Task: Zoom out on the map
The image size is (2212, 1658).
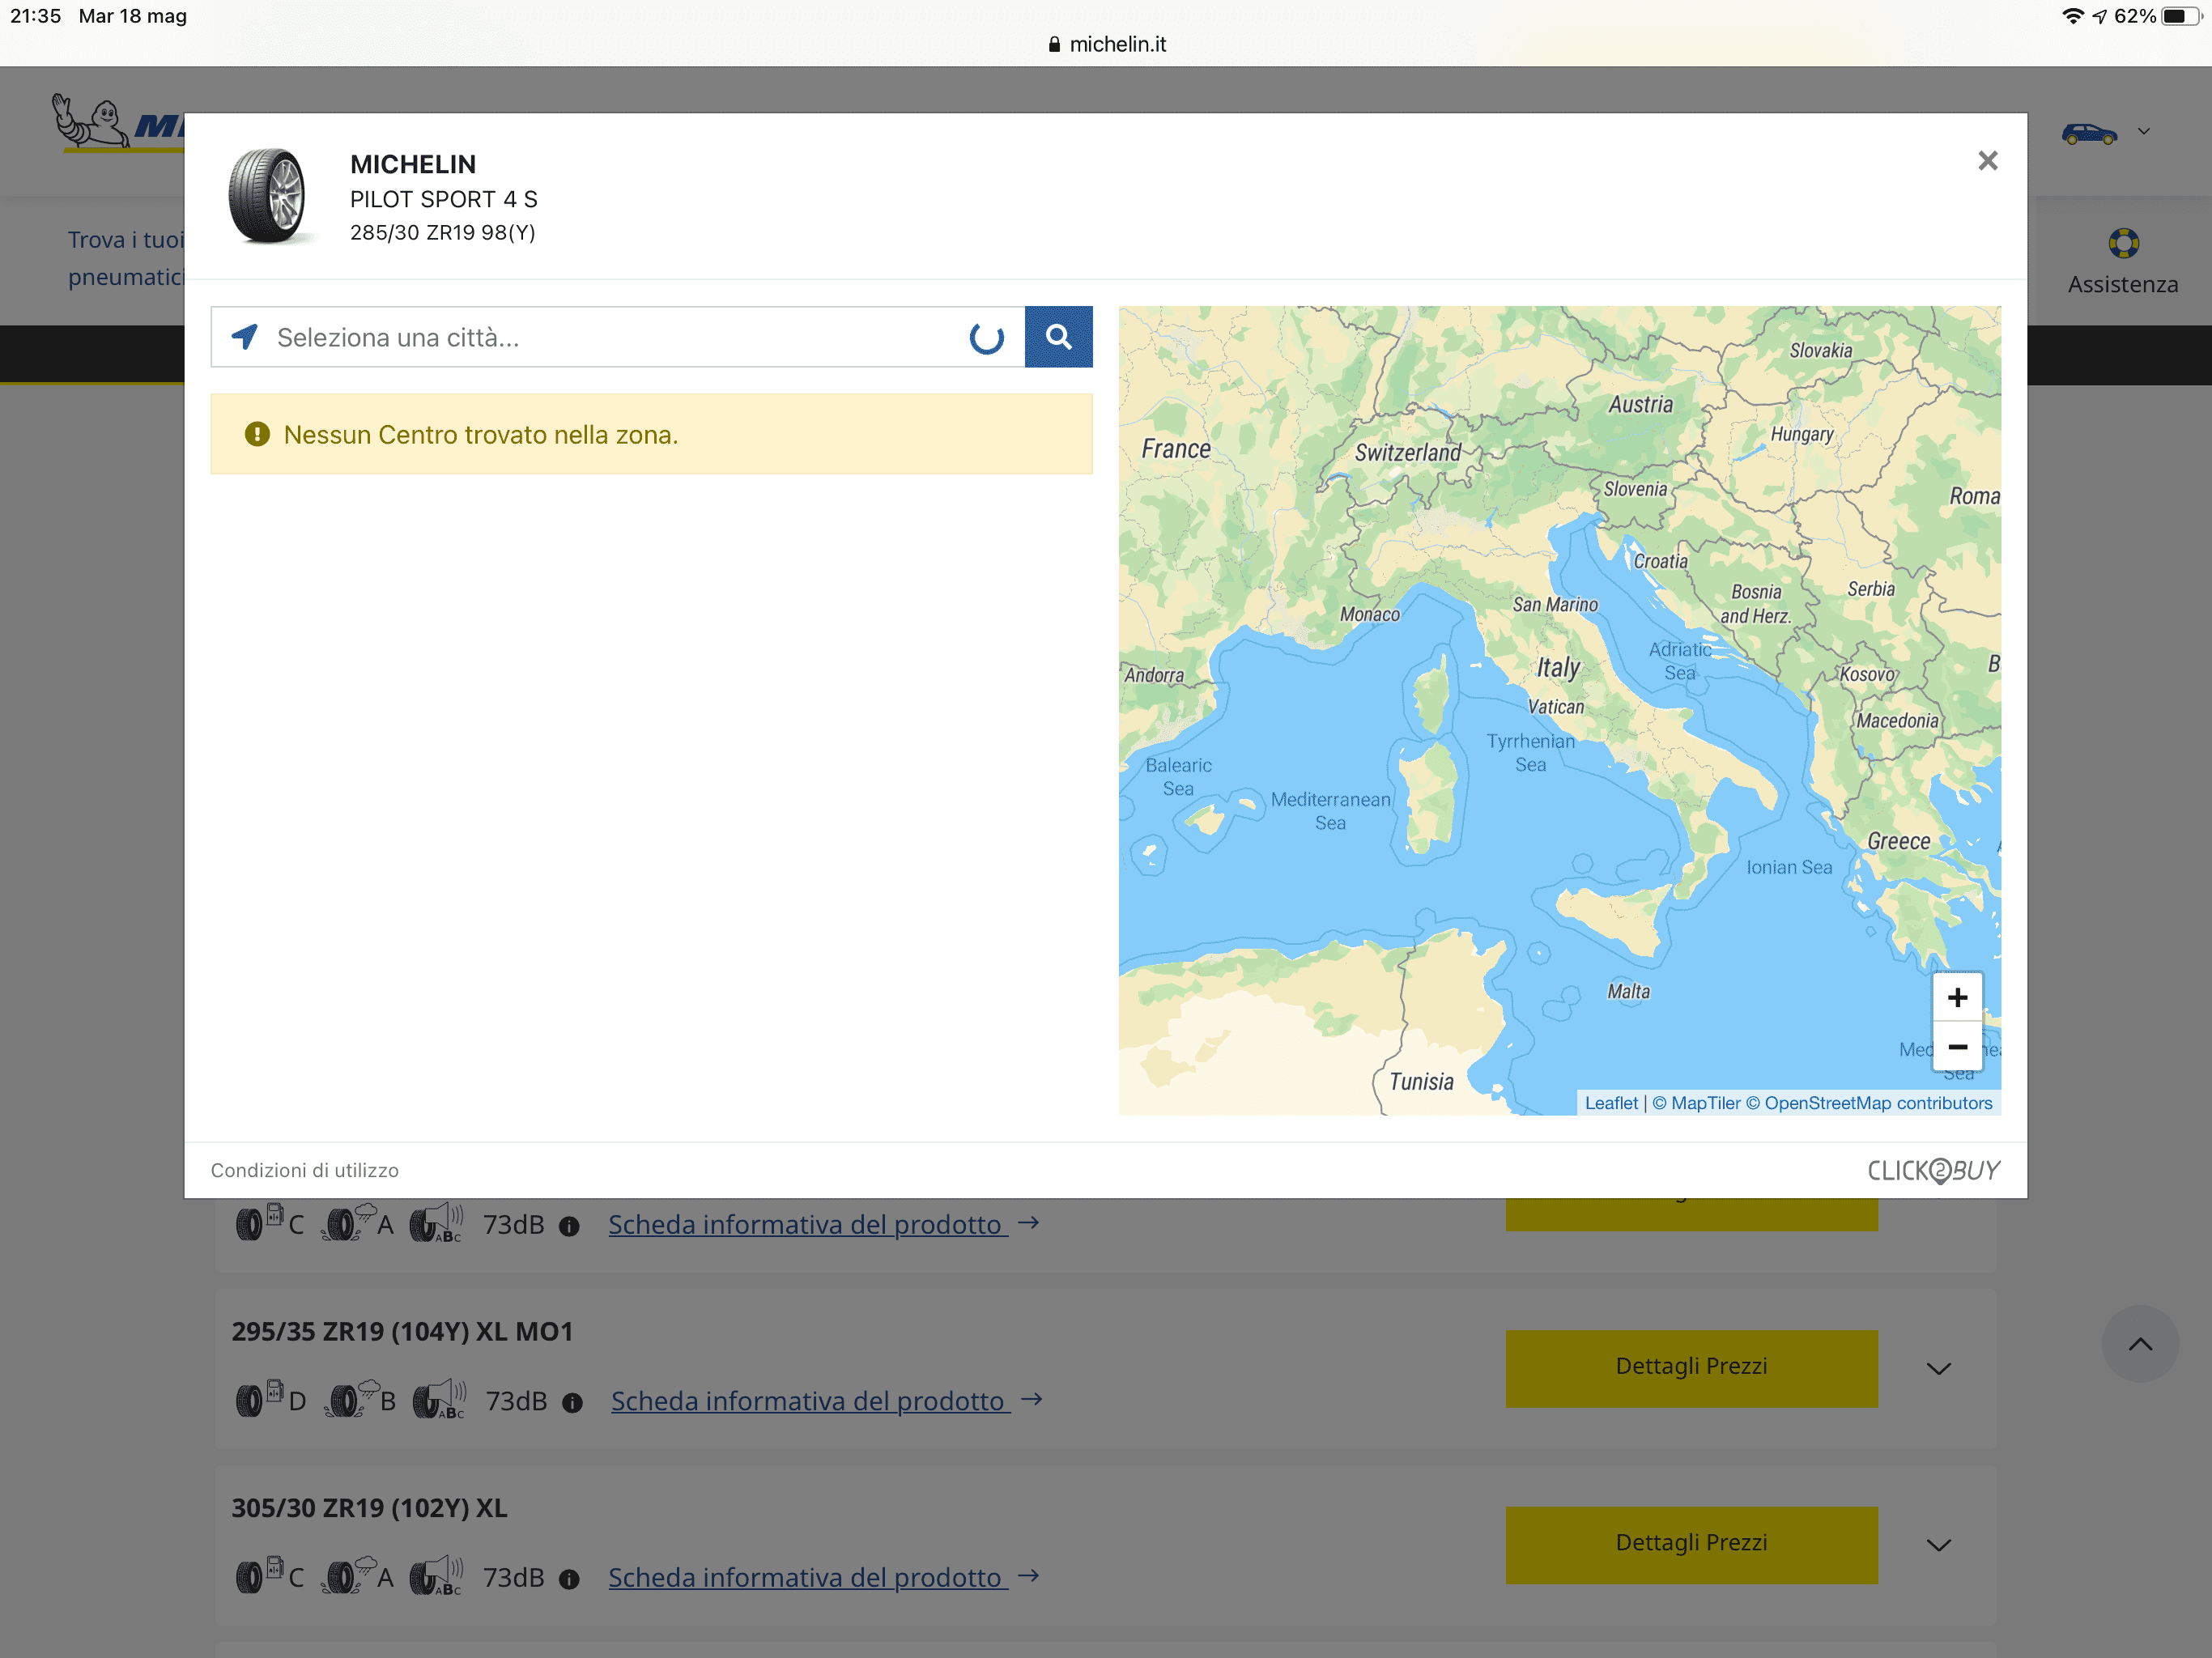Action: click(x=1957, y=1047)
